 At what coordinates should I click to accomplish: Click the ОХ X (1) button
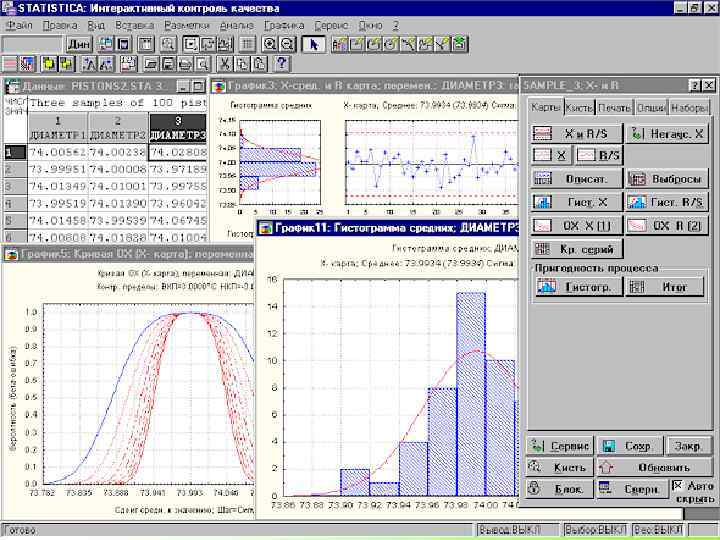click(x=577, y=225)
